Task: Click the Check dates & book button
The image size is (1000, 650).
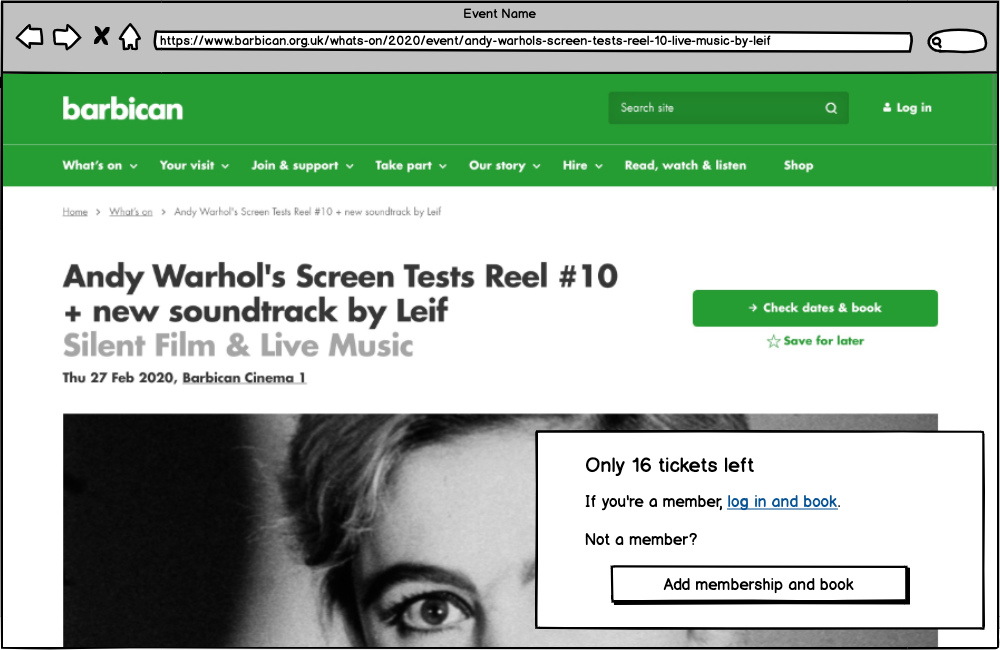Action: 815,308
